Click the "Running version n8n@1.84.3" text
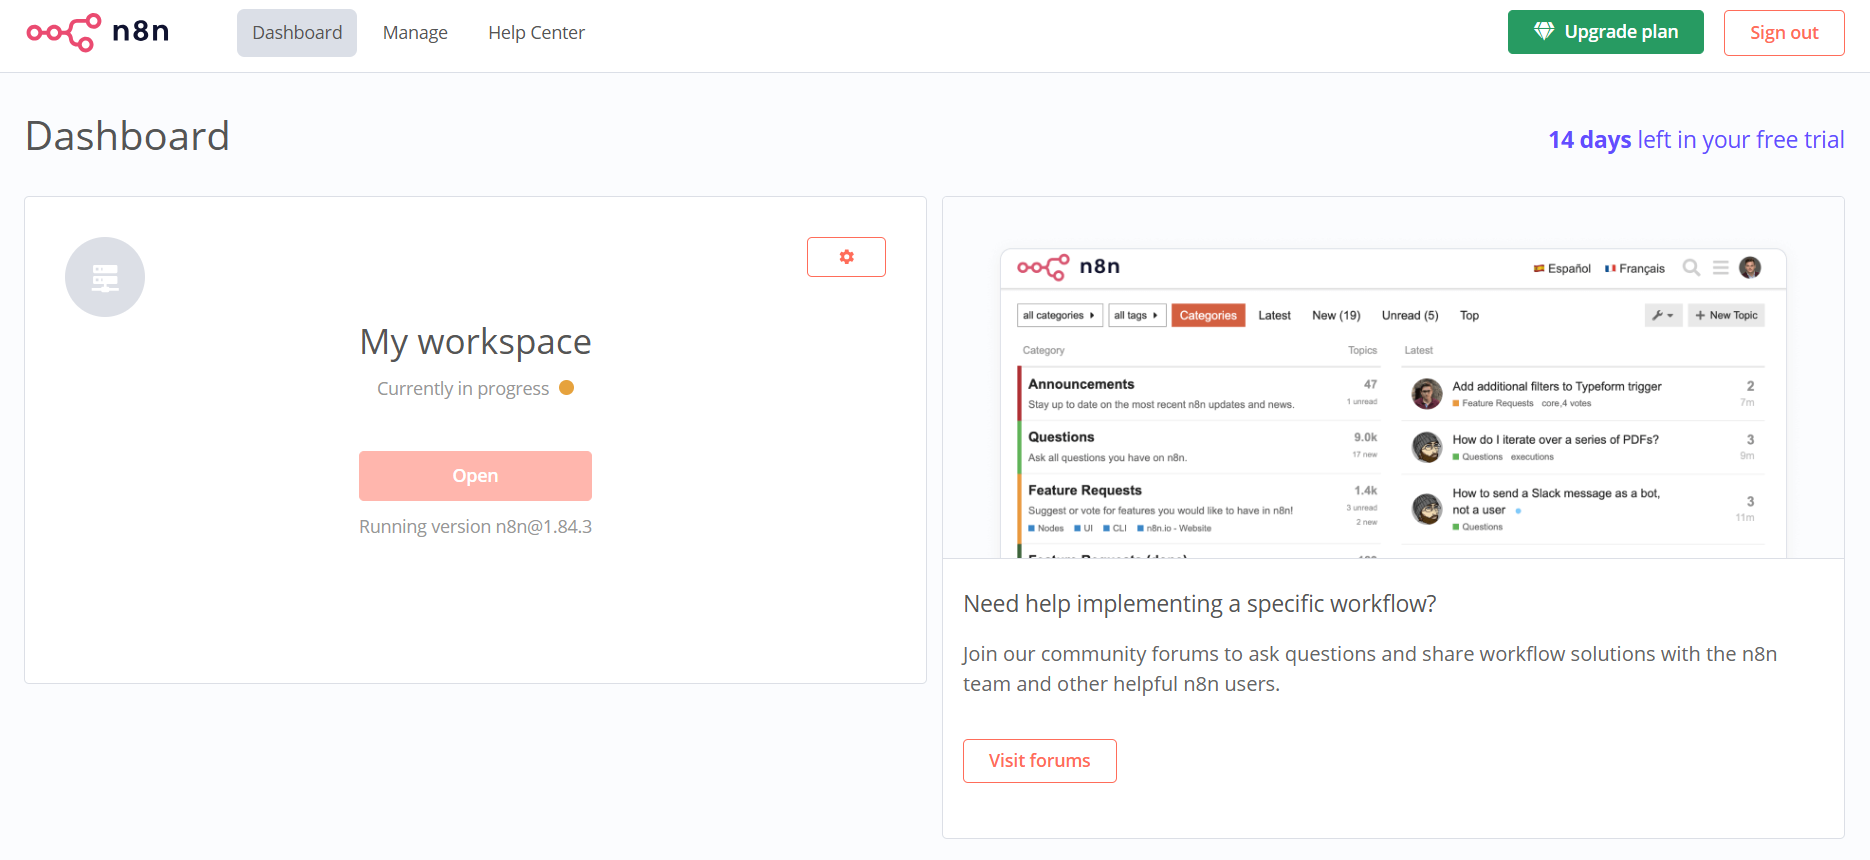 coord(475,527)
